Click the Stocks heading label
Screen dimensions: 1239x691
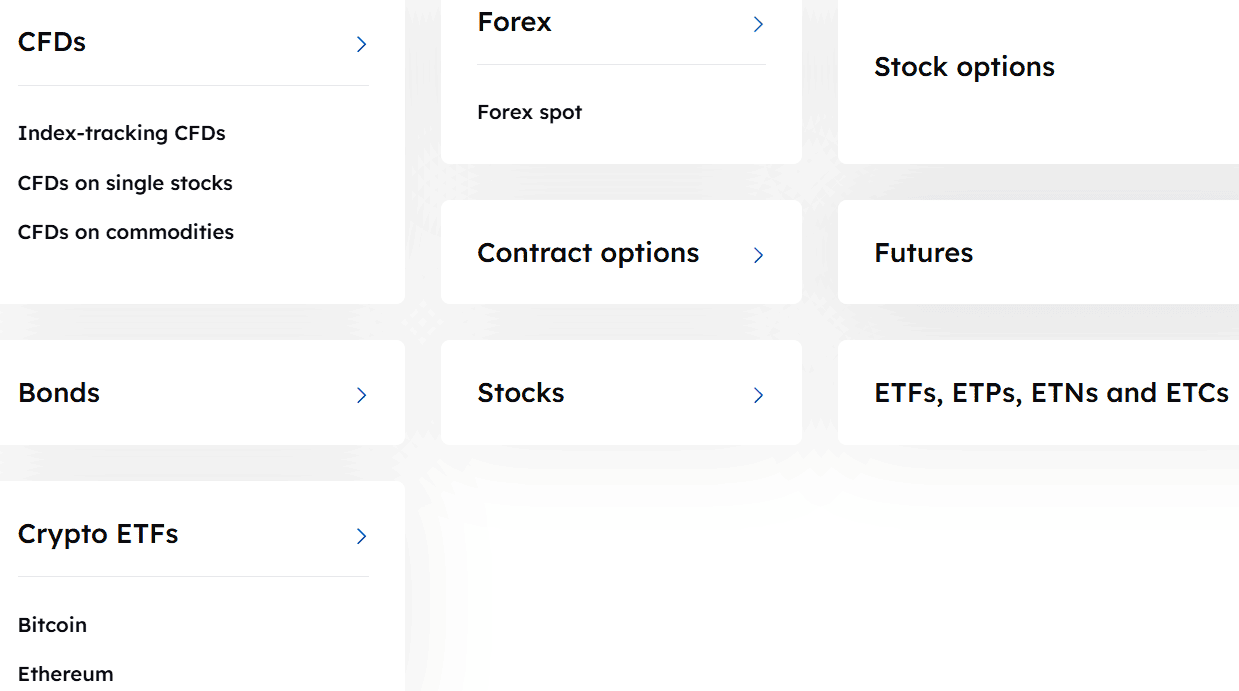click(520, 393)
